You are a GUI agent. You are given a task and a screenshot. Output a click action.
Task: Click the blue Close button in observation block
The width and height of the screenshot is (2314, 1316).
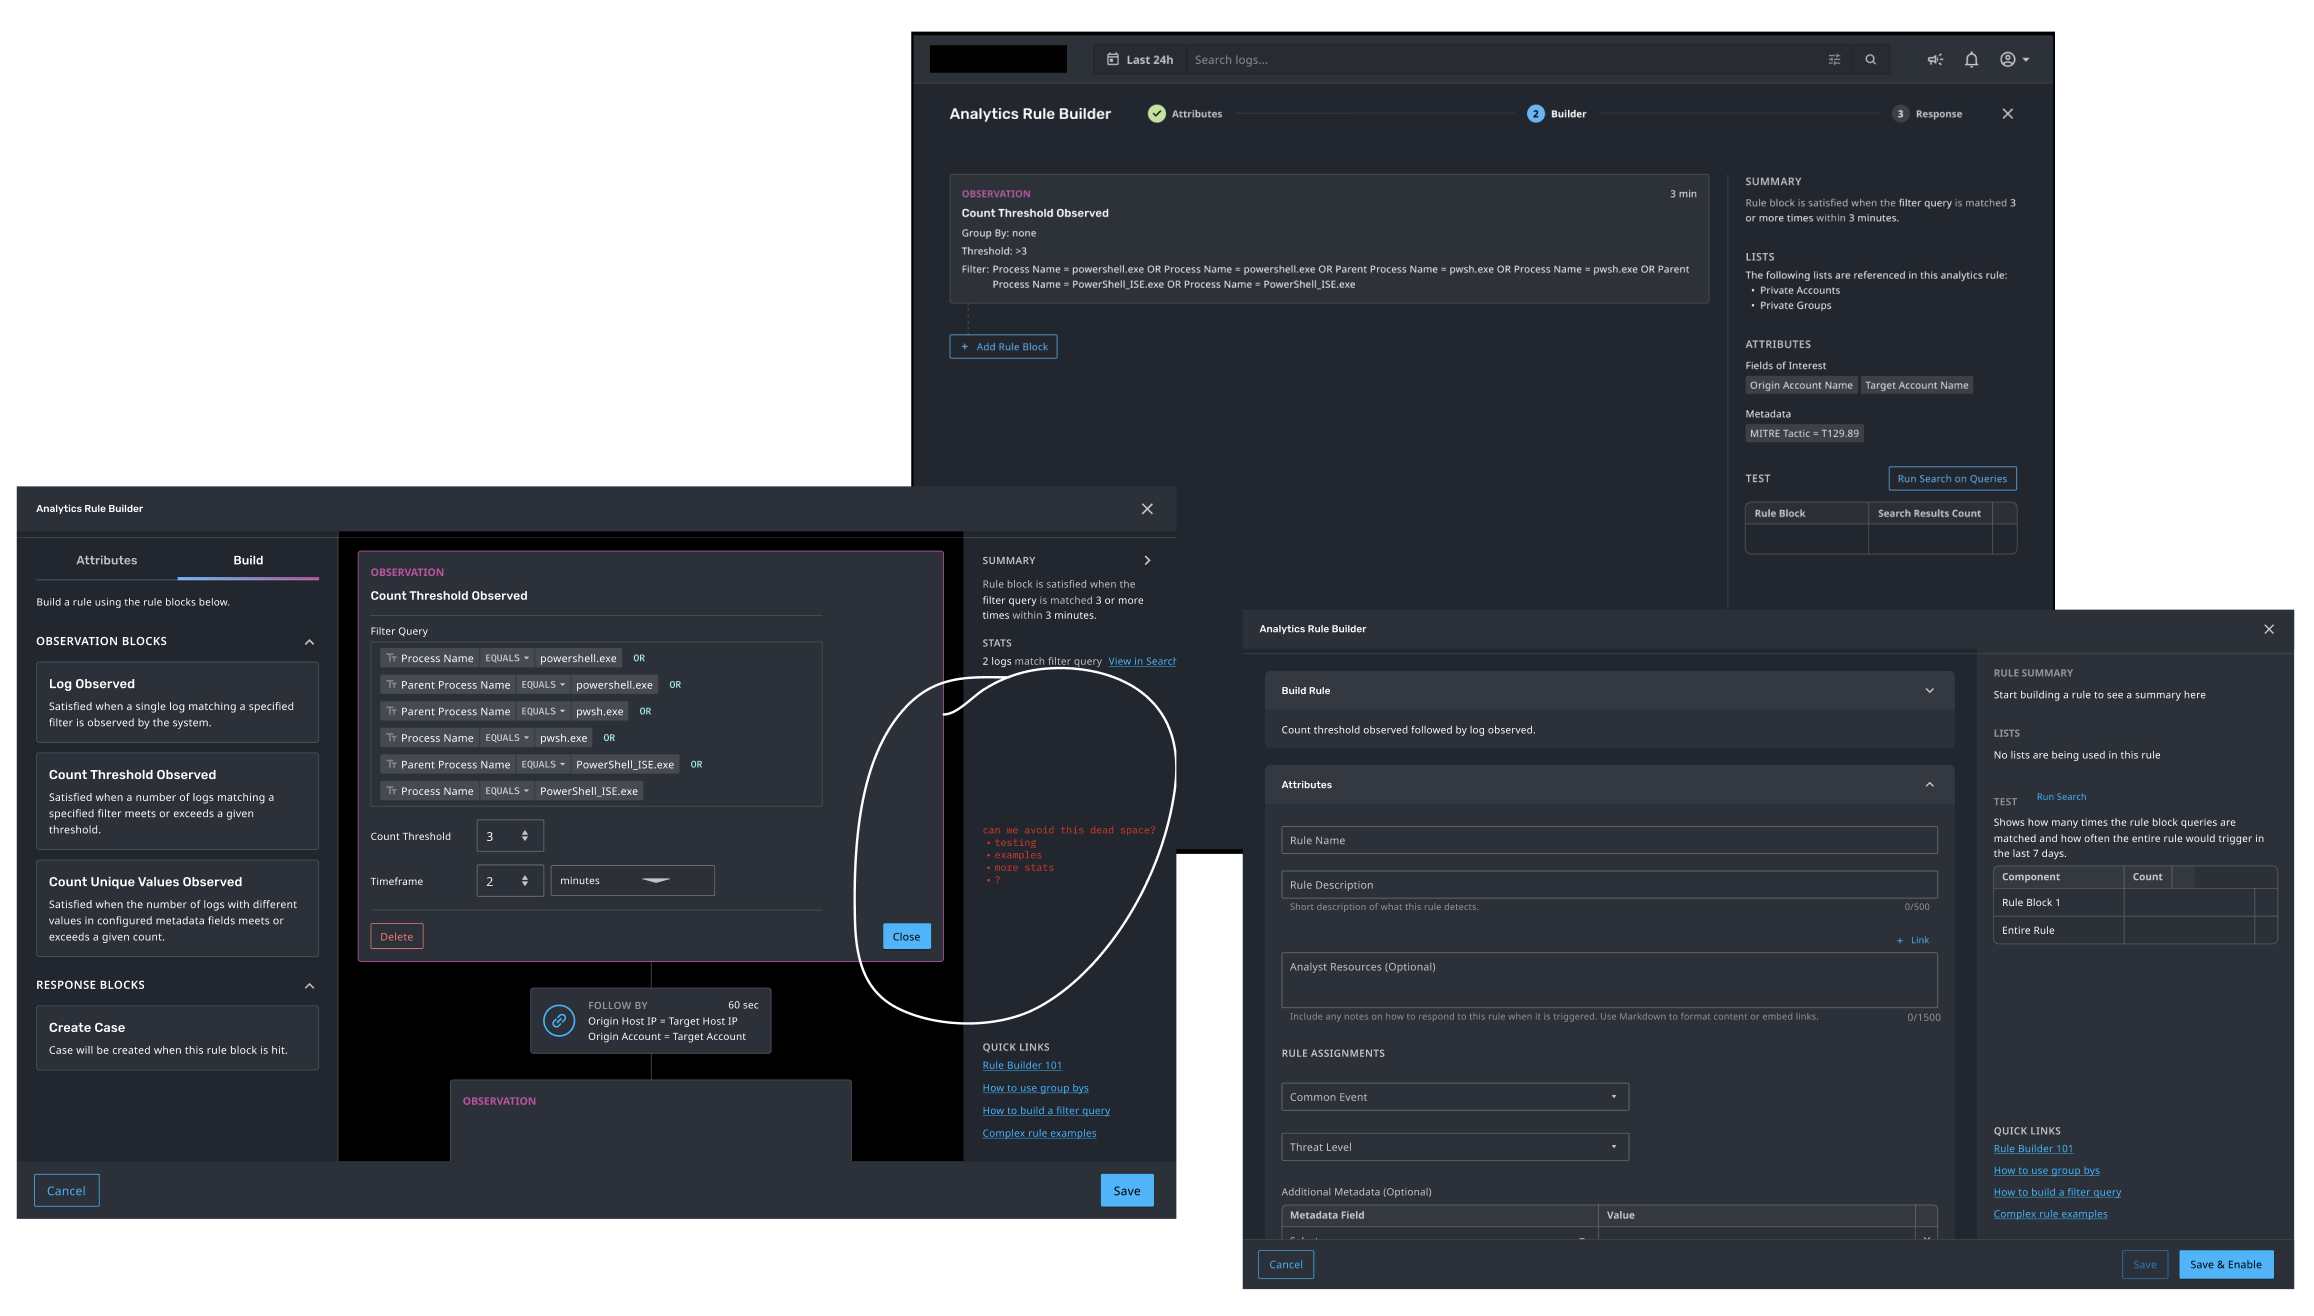coord(906,937)
